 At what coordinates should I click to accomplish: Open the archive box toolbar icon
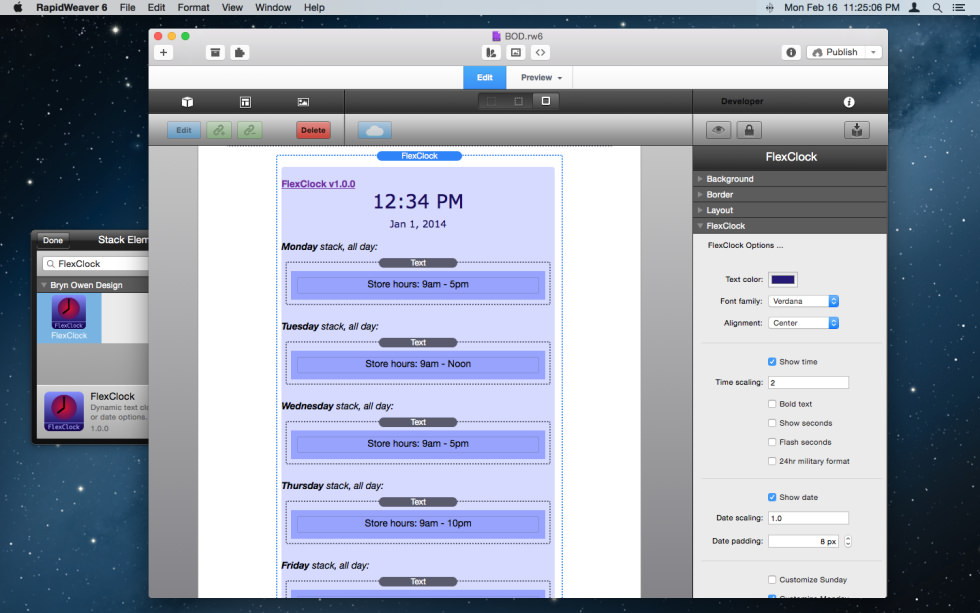(x=215, y=52)
